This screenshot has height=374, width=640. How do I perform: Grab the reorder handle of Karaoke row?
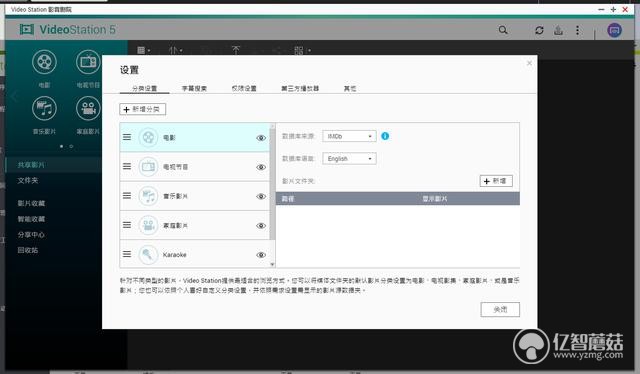(127, 254)
